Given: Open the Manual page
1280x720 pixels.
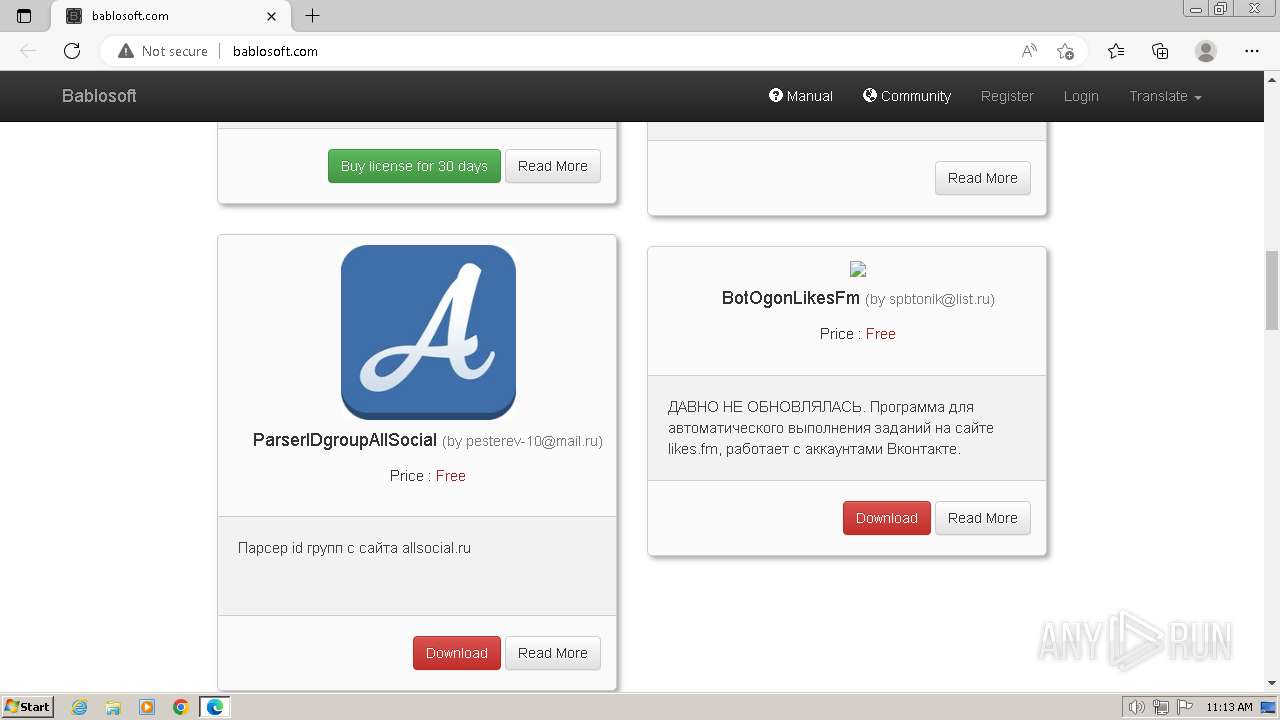Looking at the screenshot, I should [x=801, y=96].
